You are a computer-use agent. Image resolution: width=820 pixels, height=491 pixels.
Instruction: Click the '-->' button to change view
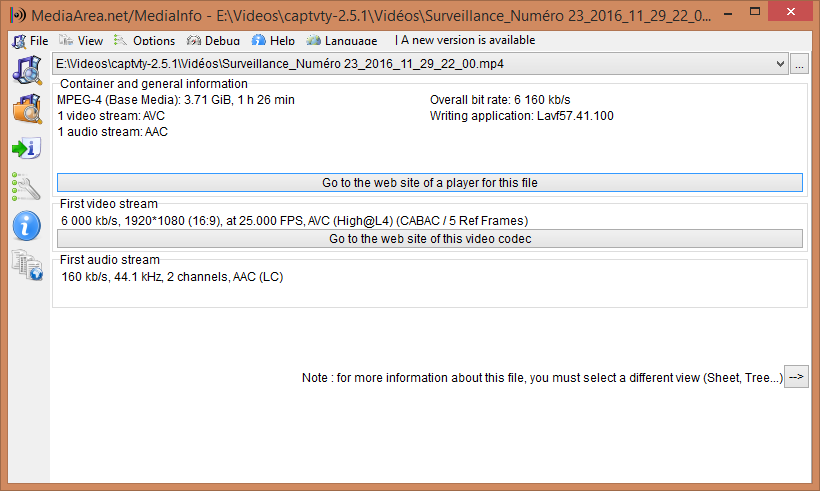(796, 376)
